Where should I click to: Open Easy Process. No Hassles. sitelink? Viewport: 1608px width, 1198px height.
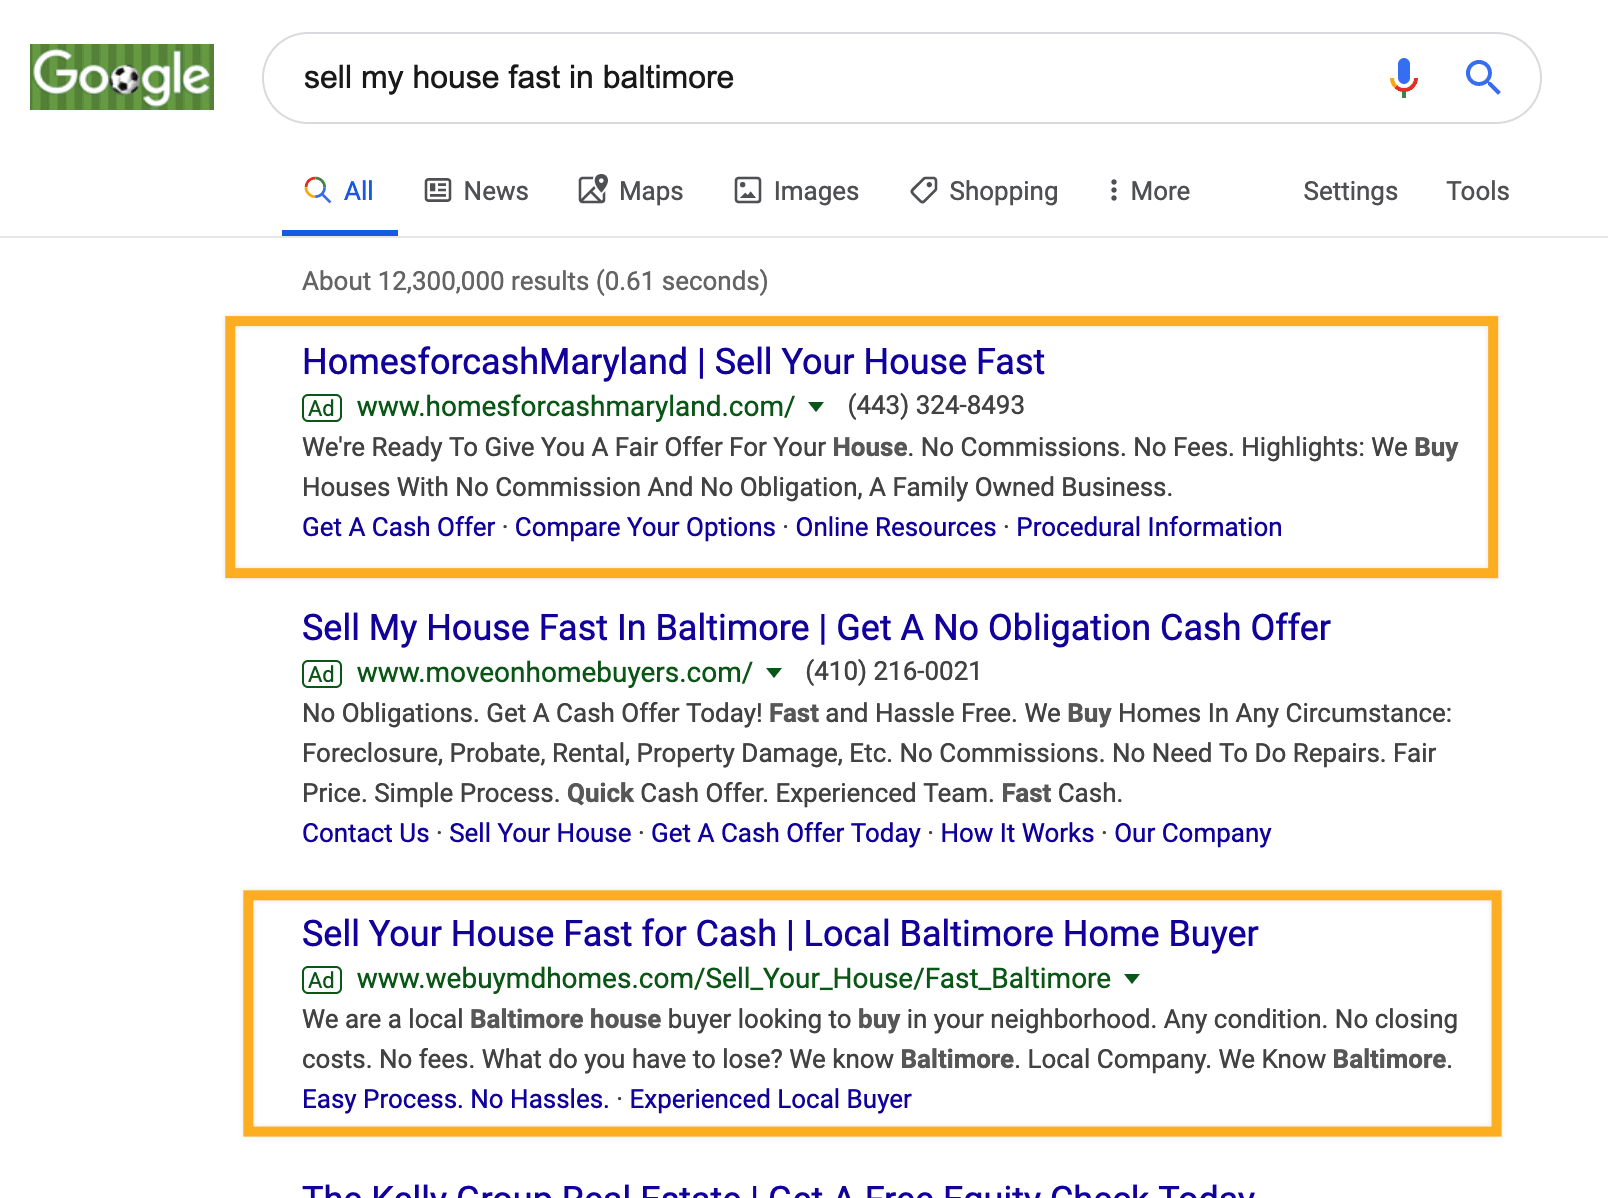tap(455, 1099)
